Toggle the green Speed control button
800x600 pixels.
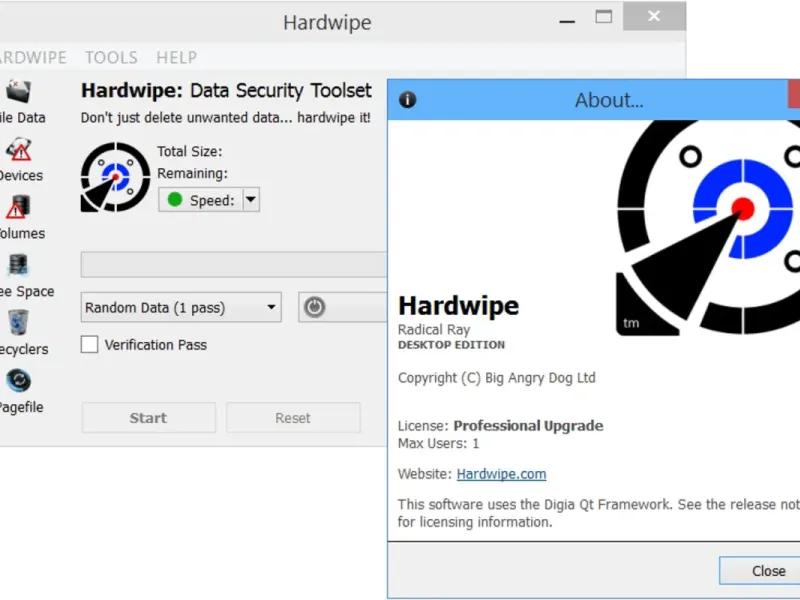201,199
